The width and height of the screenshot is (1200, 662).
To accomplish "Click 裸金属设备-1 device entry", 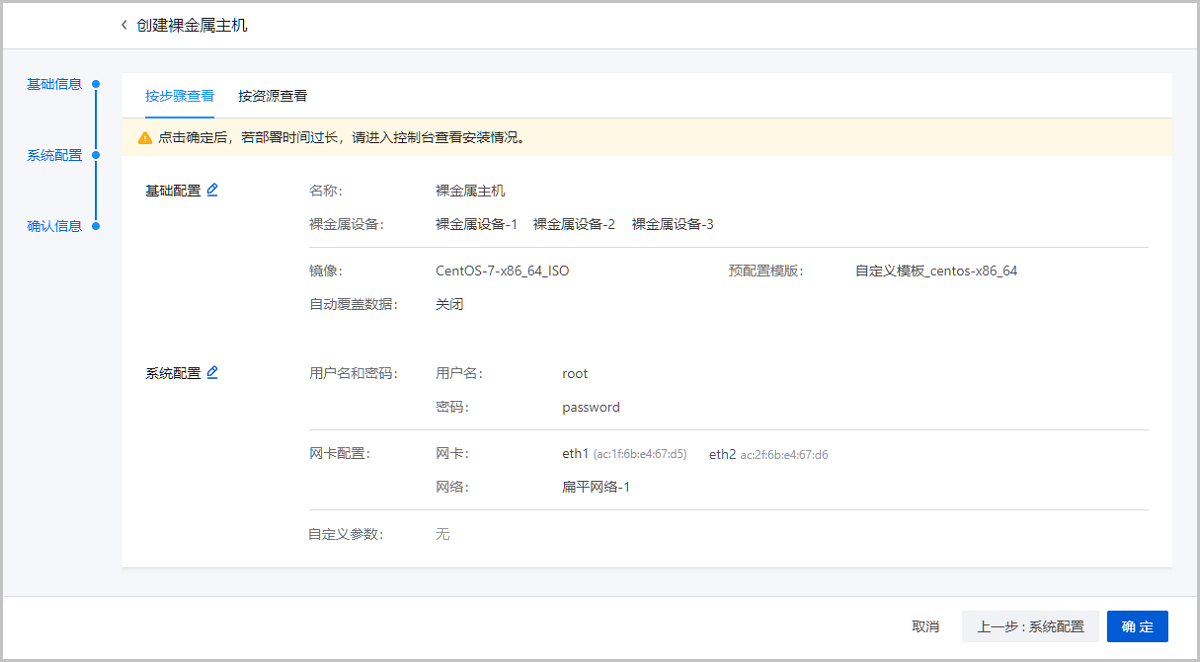I will 476,224.
